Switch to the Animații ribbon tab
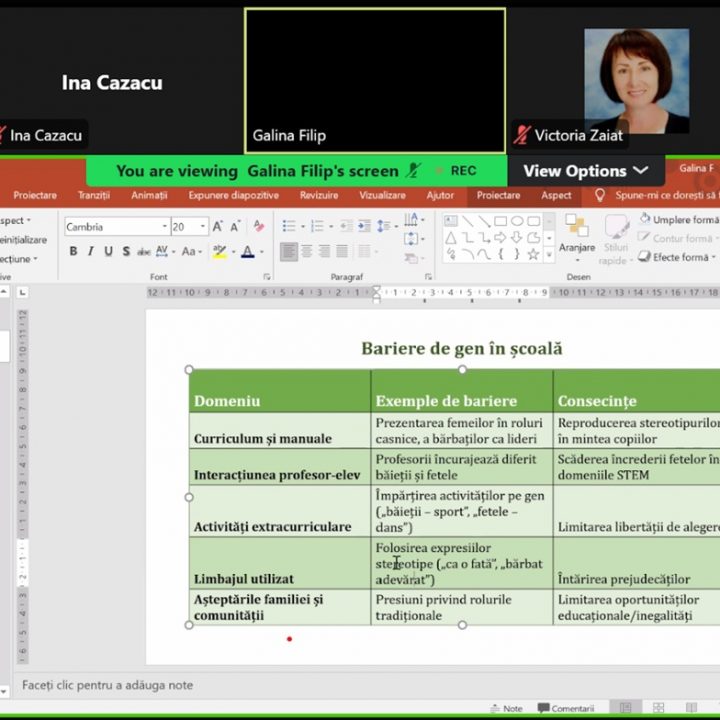 pyautogui.click(x=149, y=196)
